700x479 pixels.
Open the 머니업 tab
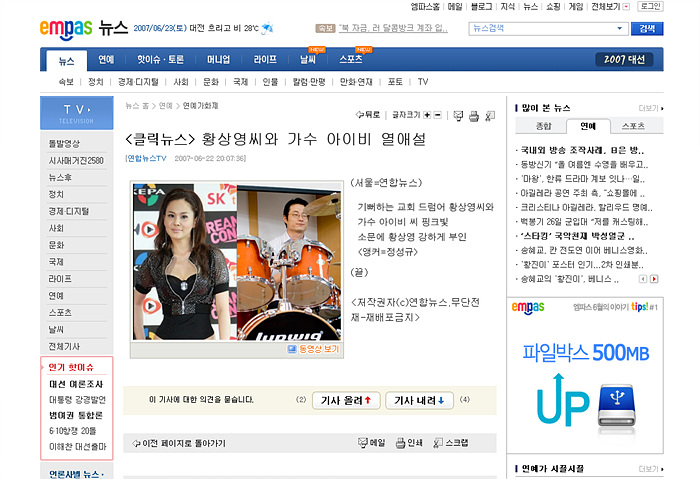218,59
